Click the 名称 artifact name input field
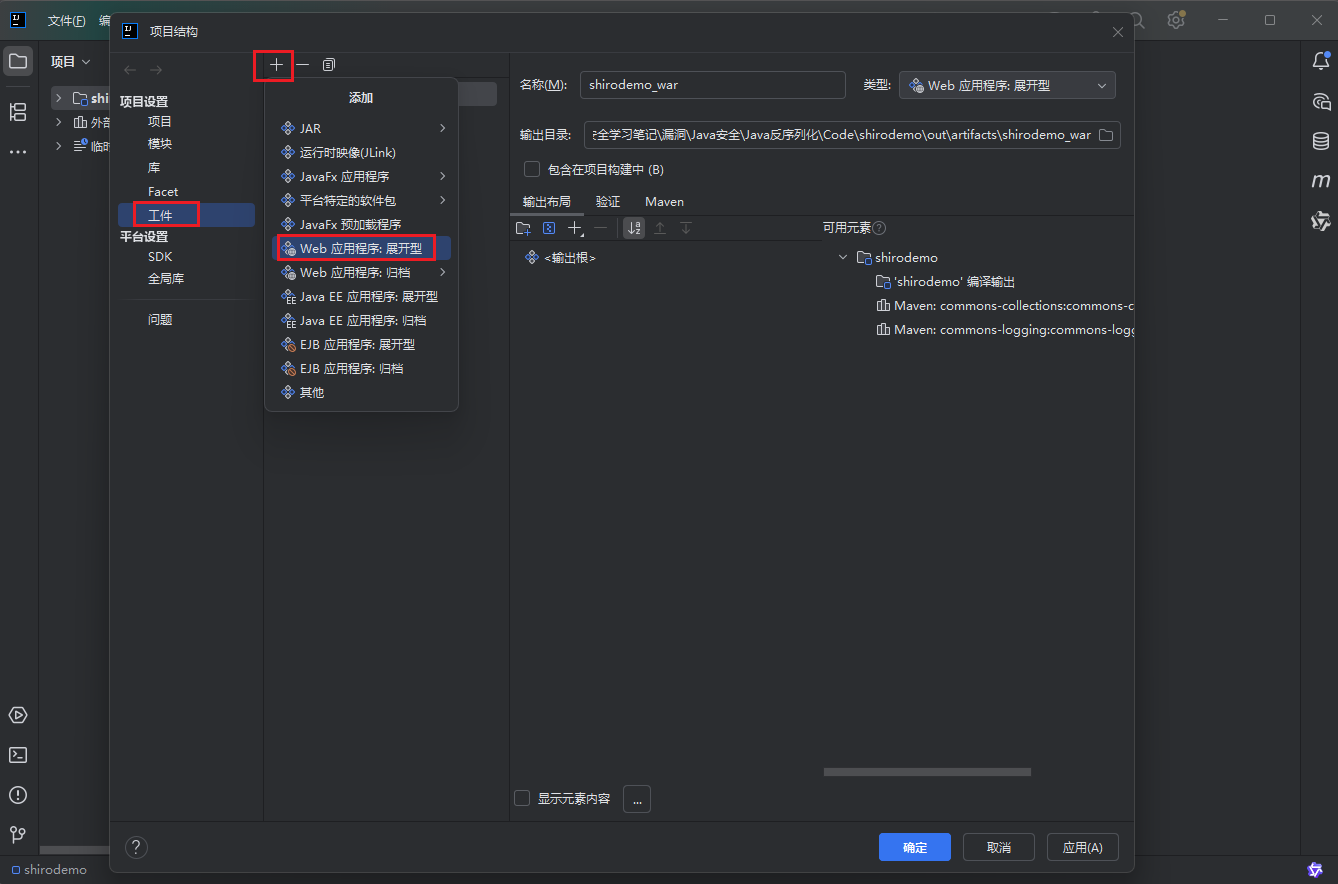This screenshot has width=1338, height=884. tap(712, 85)
